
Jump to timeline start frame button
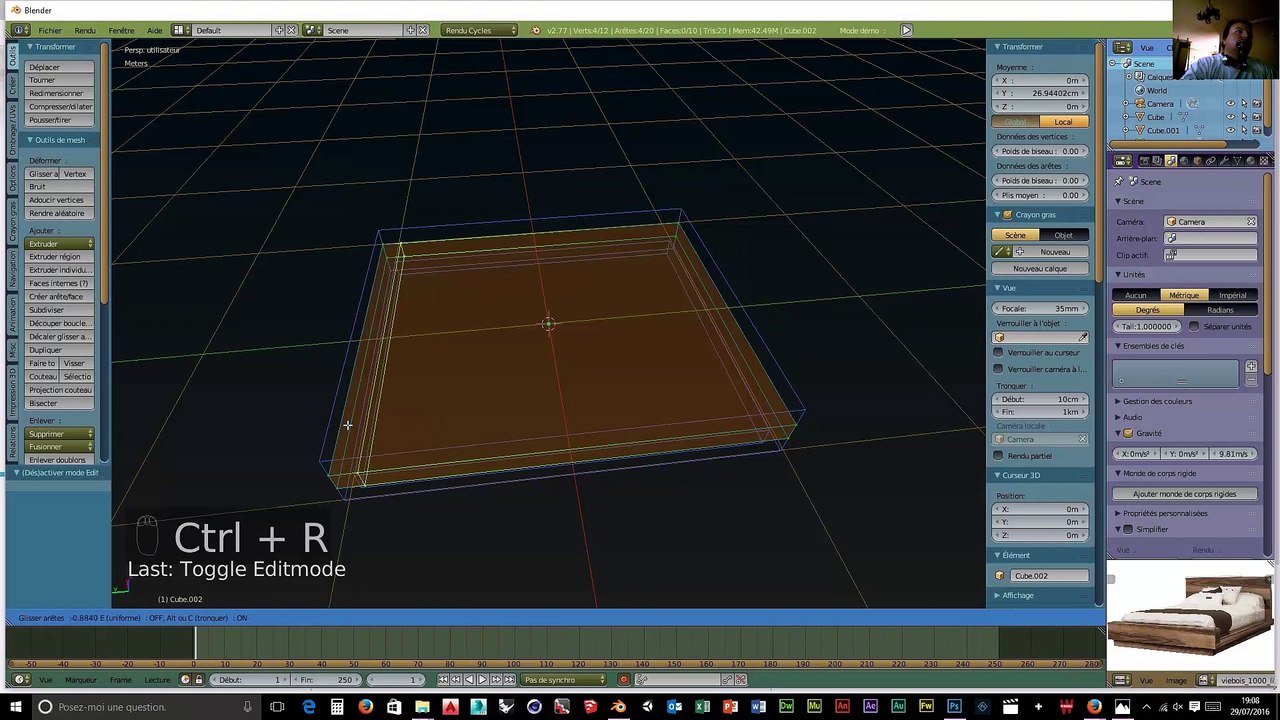click(443, 680)
